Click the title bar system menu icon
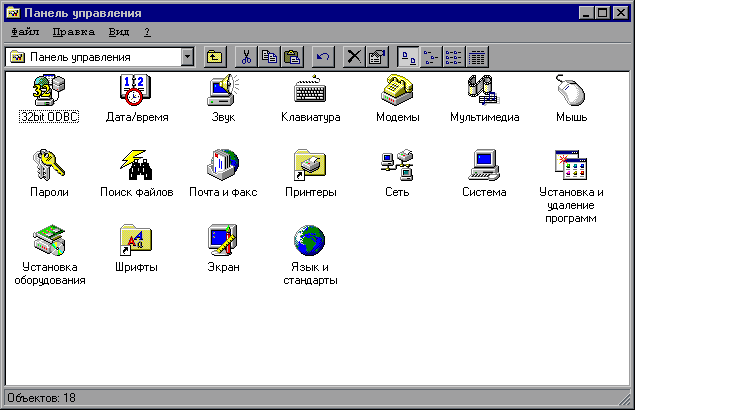This screenshot has width=731, height=416. [x=14, y=13]
